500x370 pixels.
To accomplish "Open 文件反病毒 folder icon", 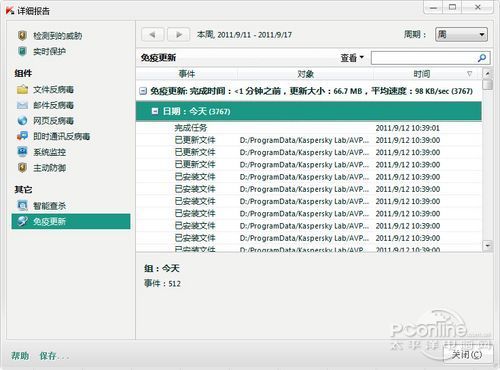I will click(22, 89).
